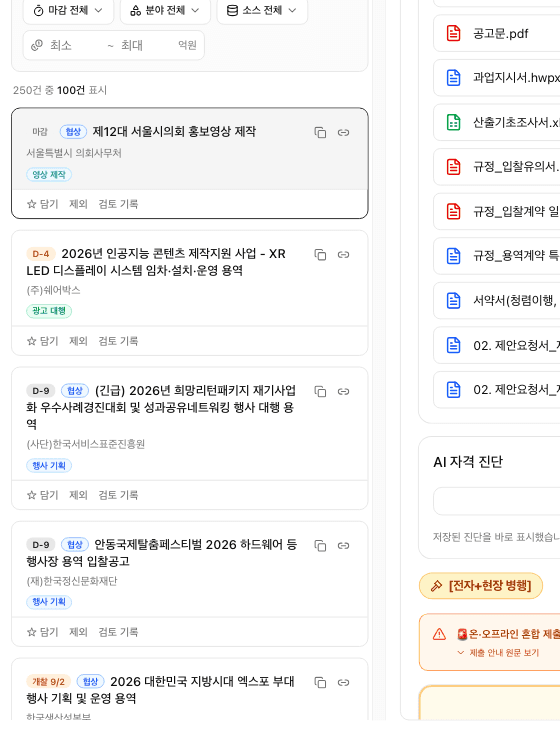The image size is (560, 742).
Task: Open the 소스 전체 source filter dropdown
Action: point(262,10)
